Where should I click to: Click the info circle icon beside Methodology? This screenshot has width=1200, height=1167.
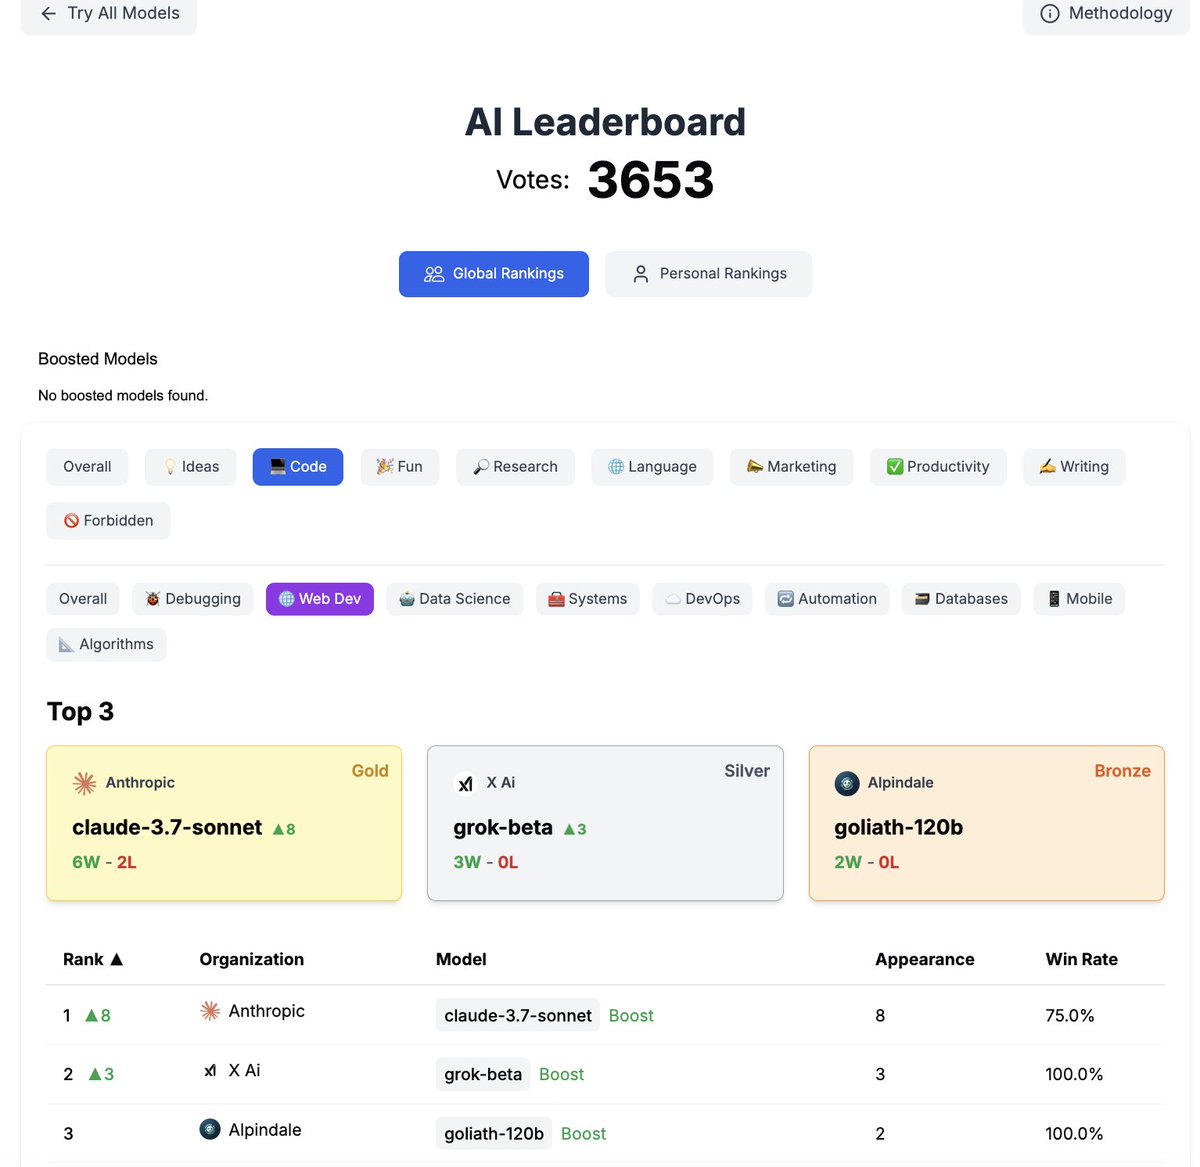coord(1050,14)
